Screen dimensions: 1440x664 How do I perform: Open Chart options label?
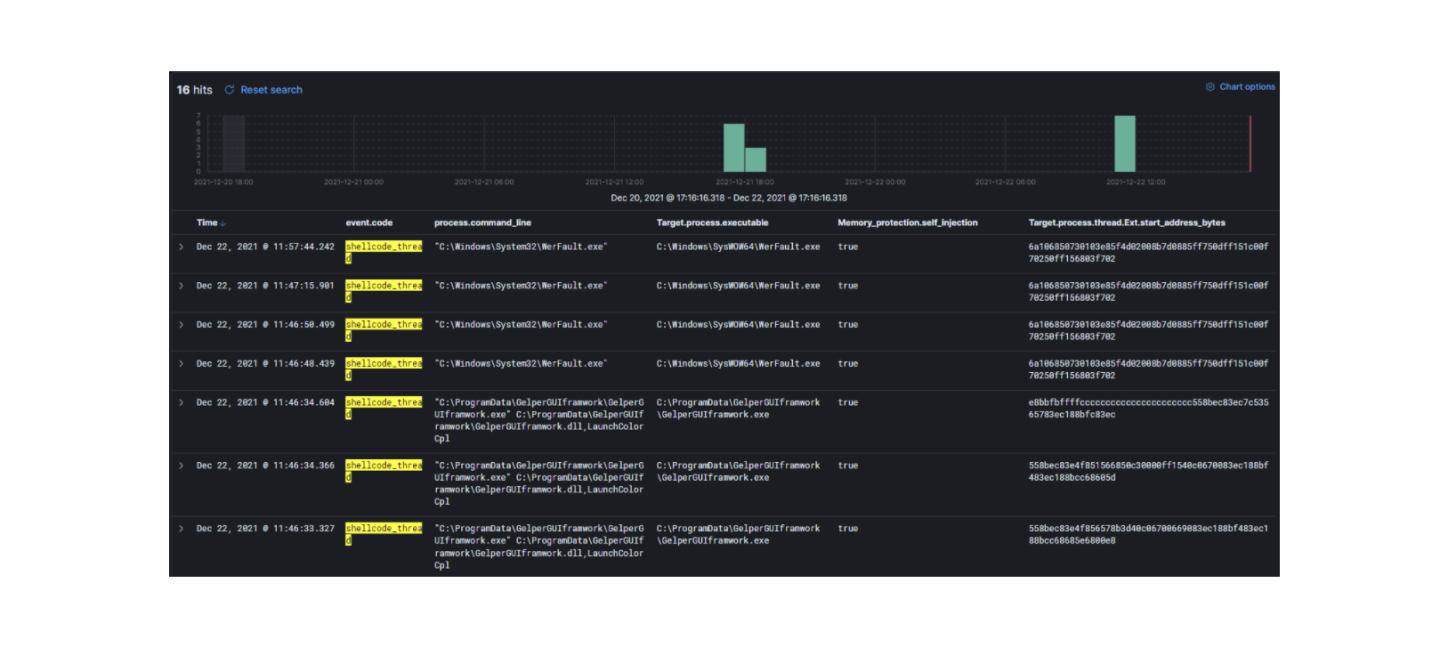(x=1247, y=87)
